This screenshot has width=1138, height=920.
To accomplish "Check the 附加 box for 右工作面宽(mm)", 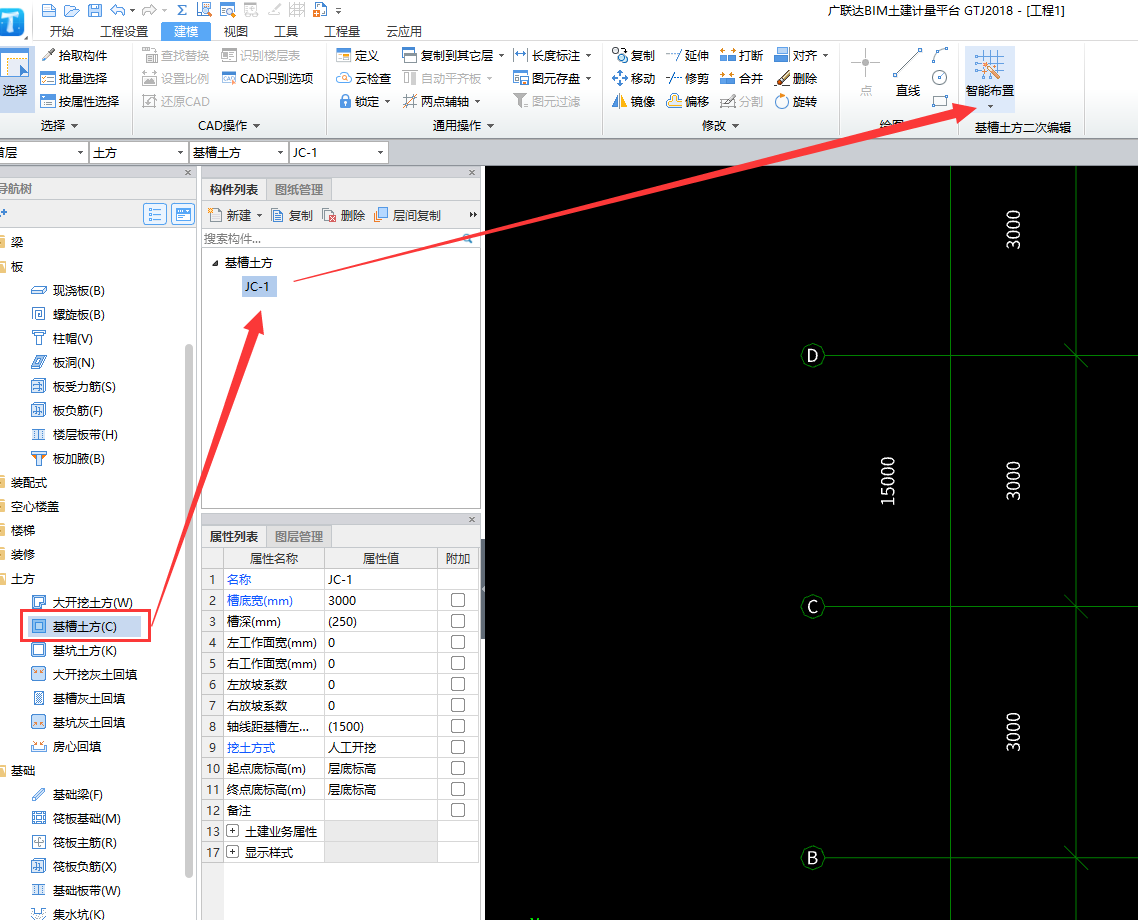I will tap(458, 663).
